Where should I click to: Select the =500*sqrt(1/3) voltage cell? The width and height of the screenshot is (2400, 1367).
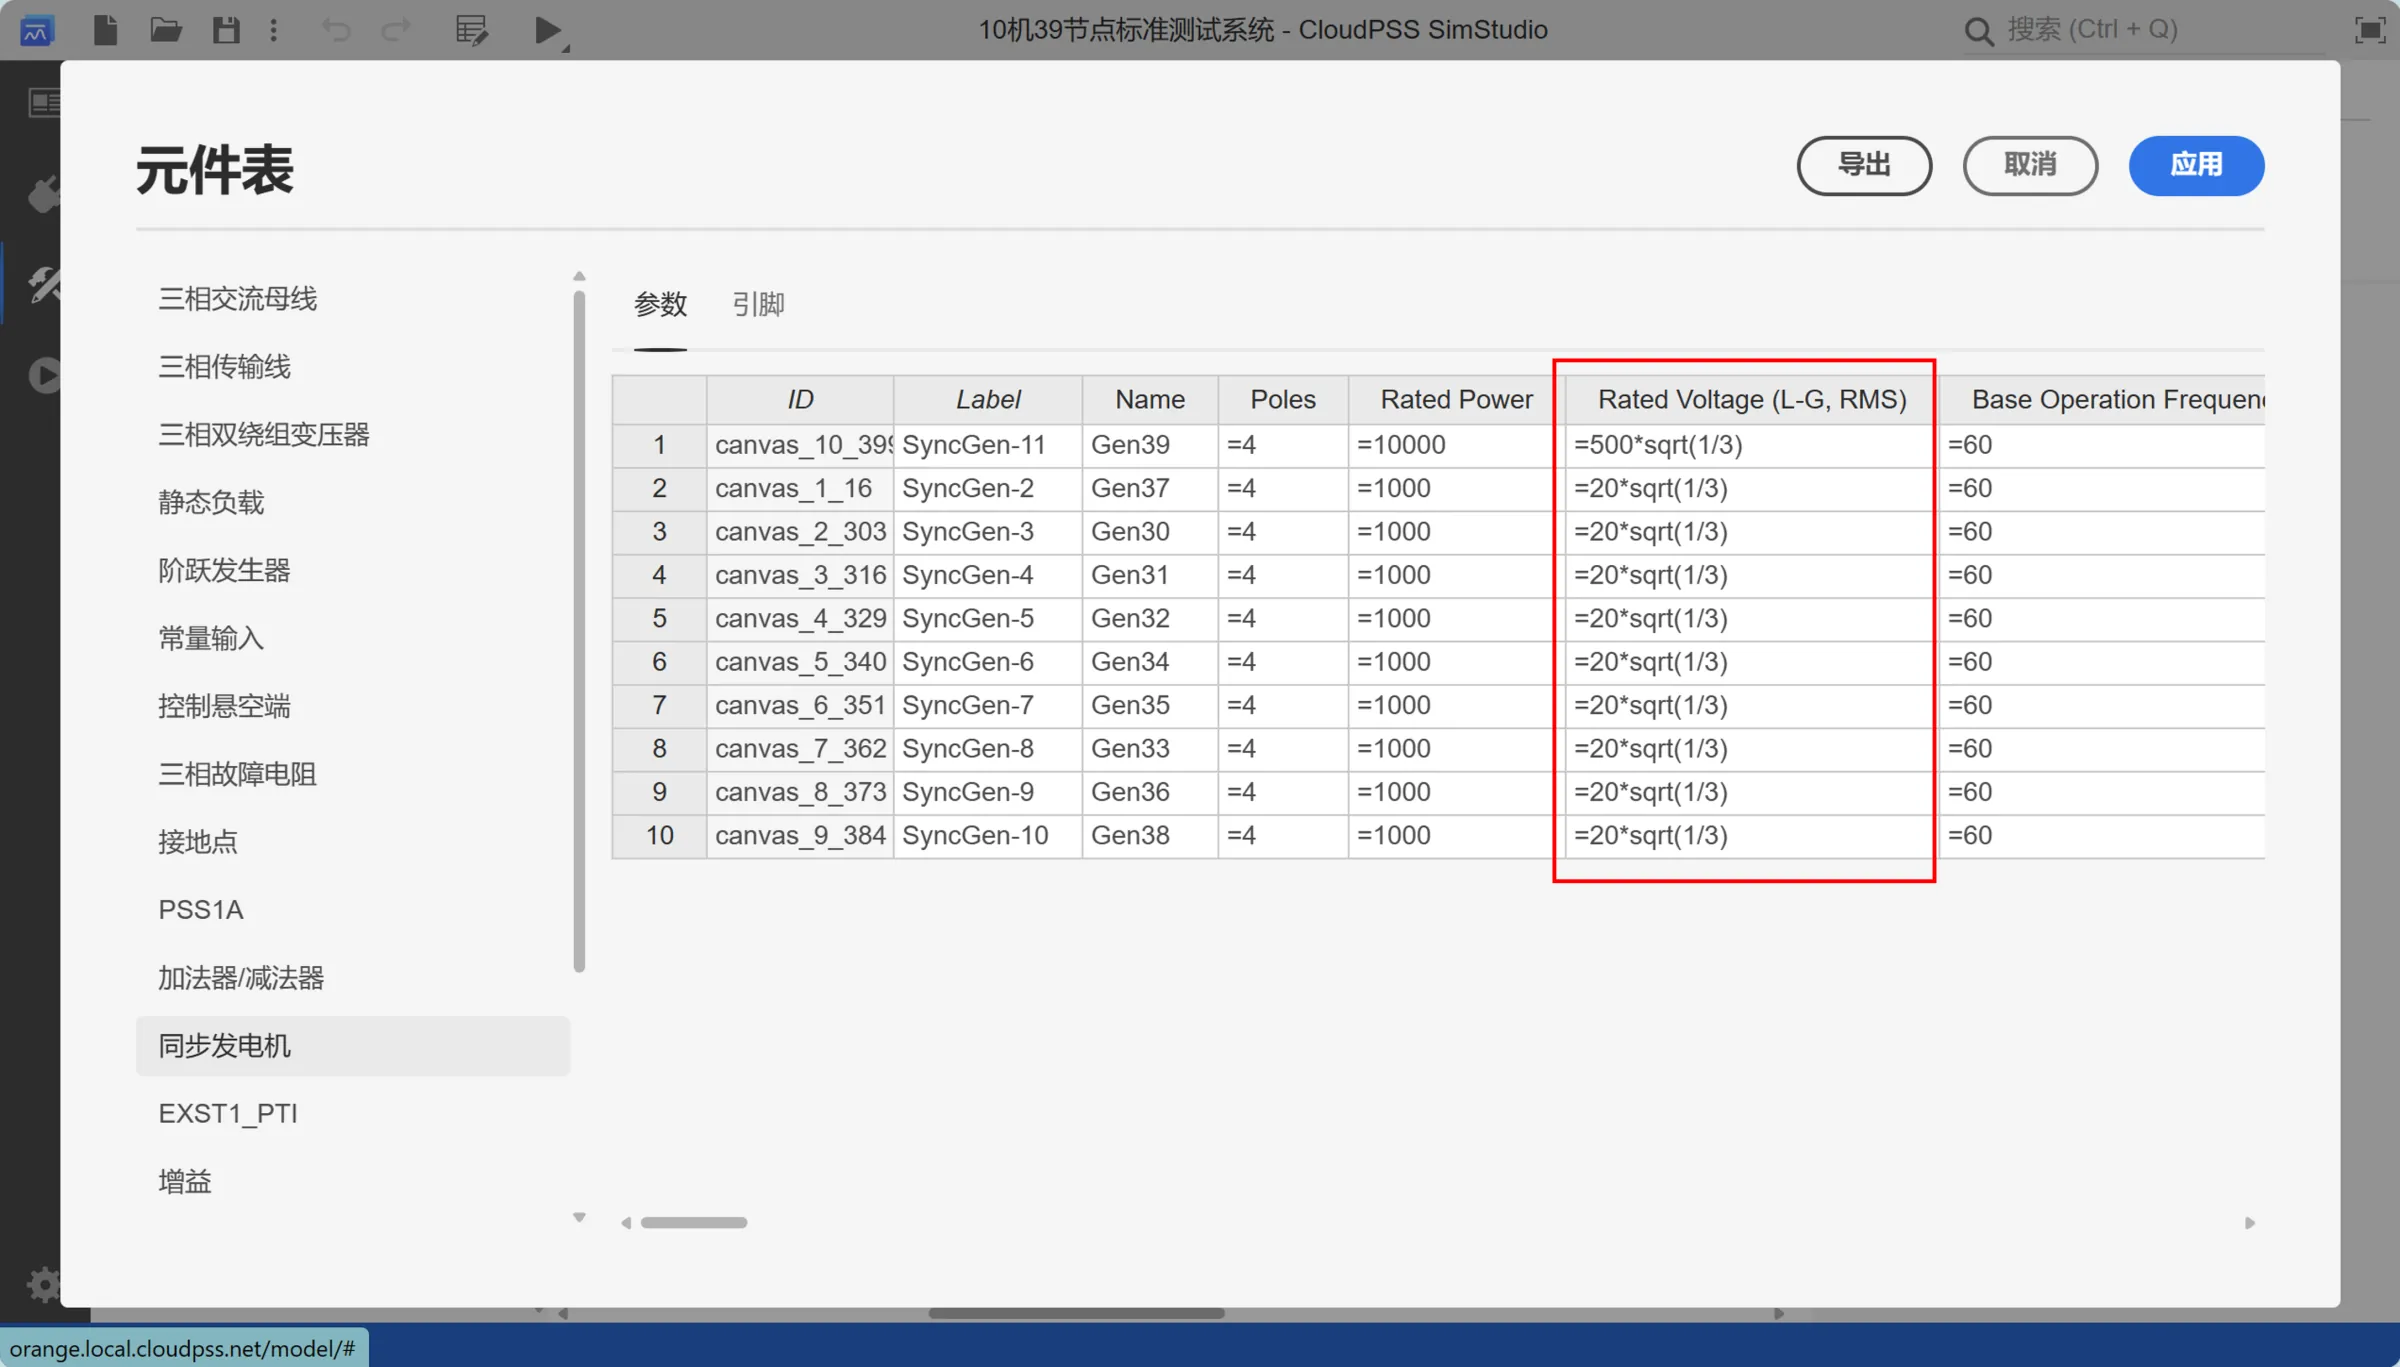(x=1752, y=445)
